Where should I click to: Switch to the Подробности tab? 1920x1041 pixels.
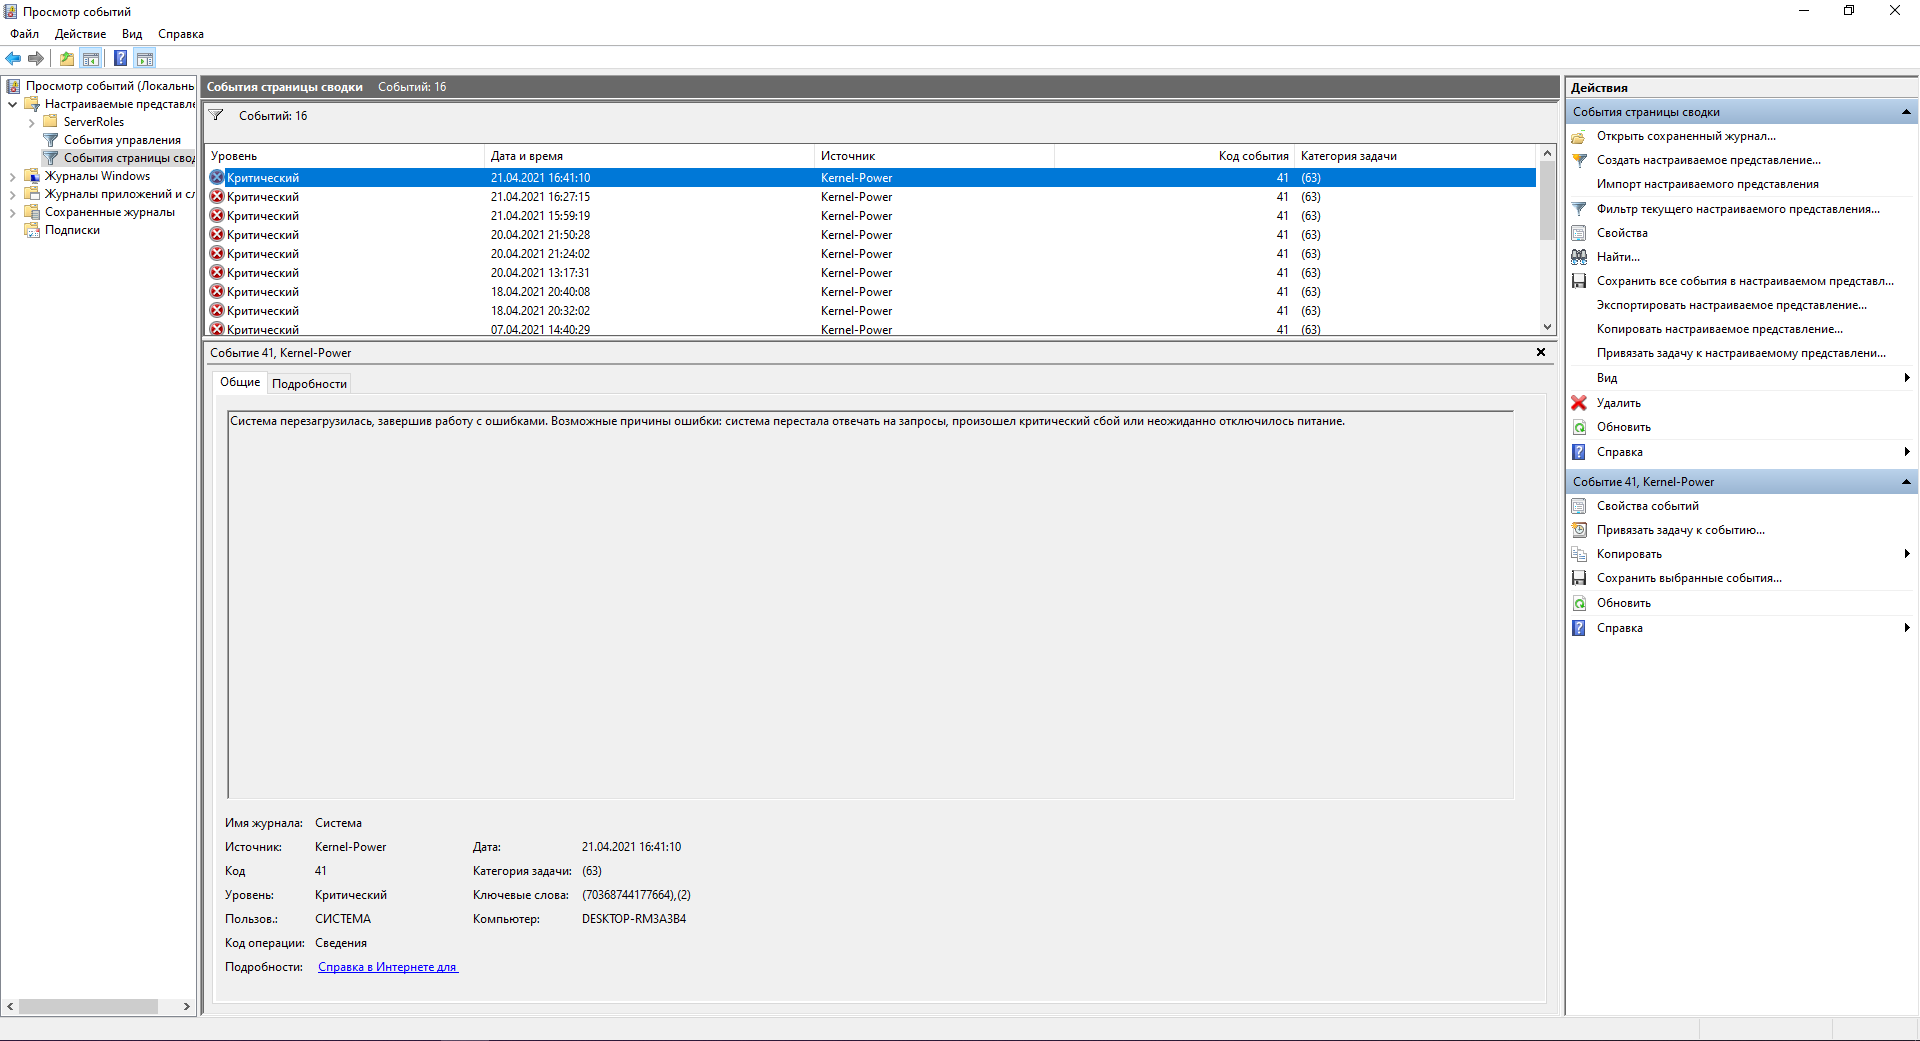click(309, 384)
